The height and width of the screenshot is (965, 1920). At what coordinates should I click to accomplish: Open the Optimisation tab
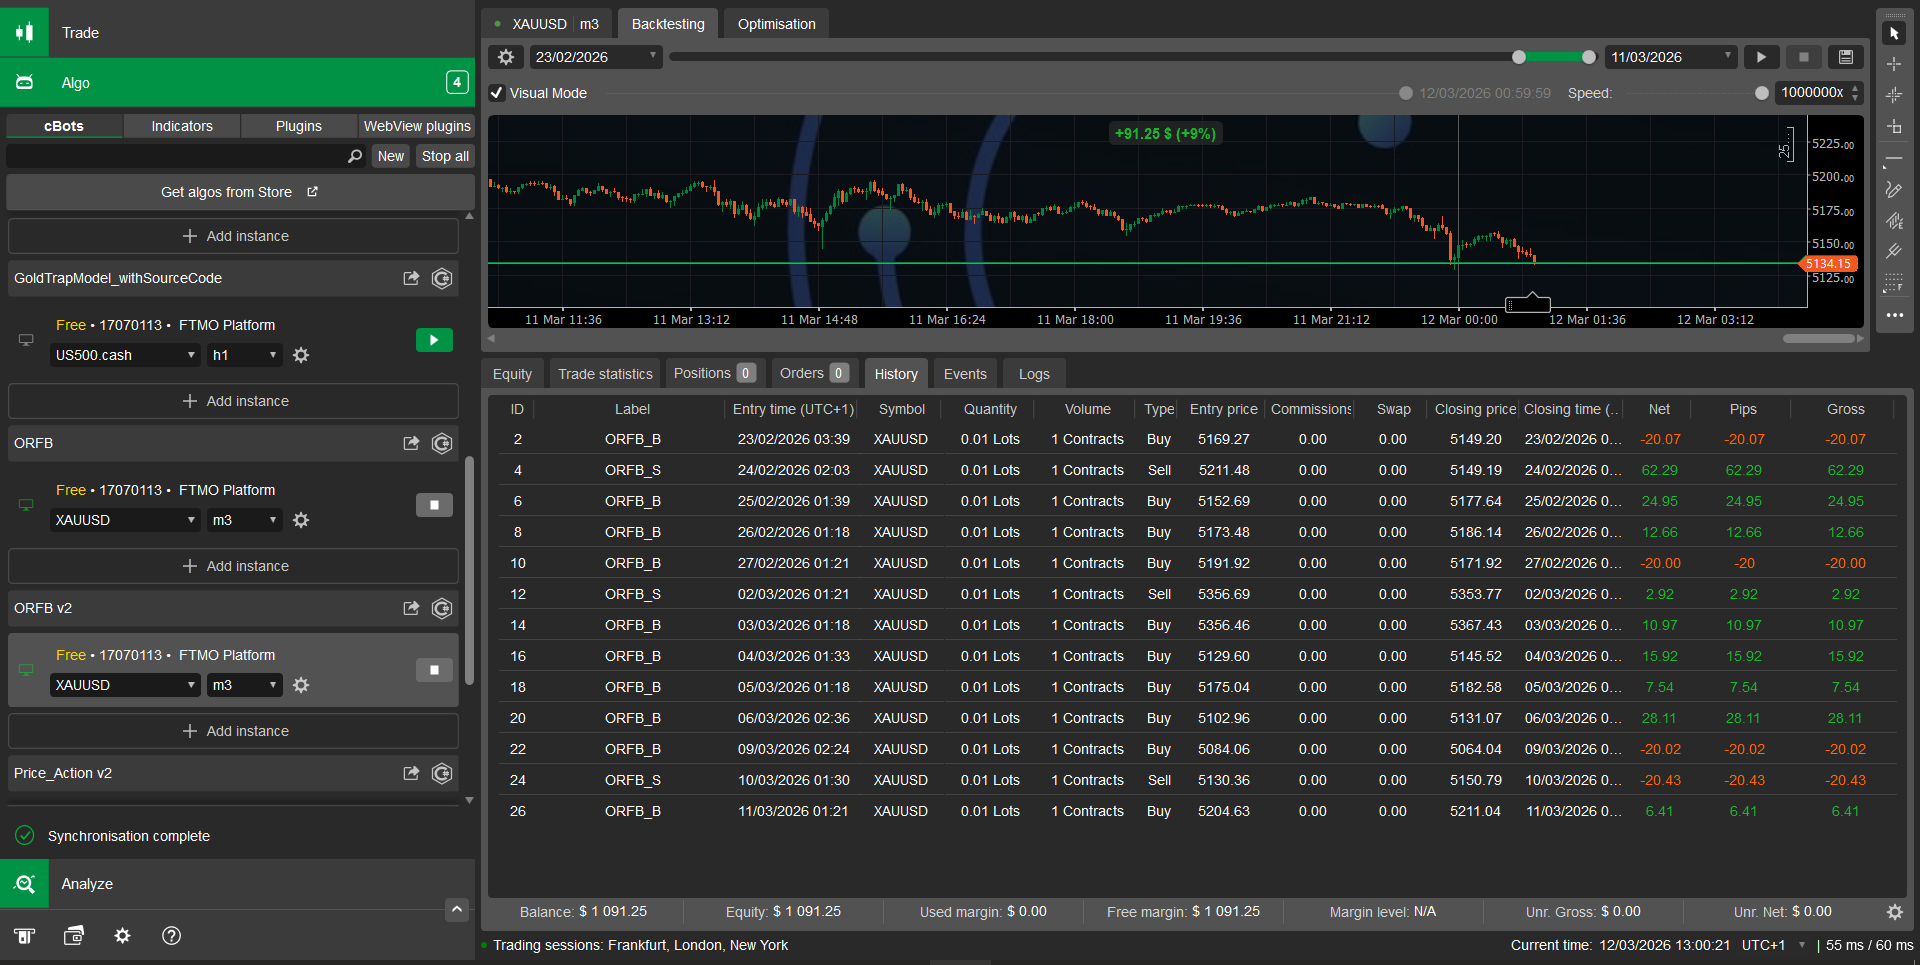776,24
